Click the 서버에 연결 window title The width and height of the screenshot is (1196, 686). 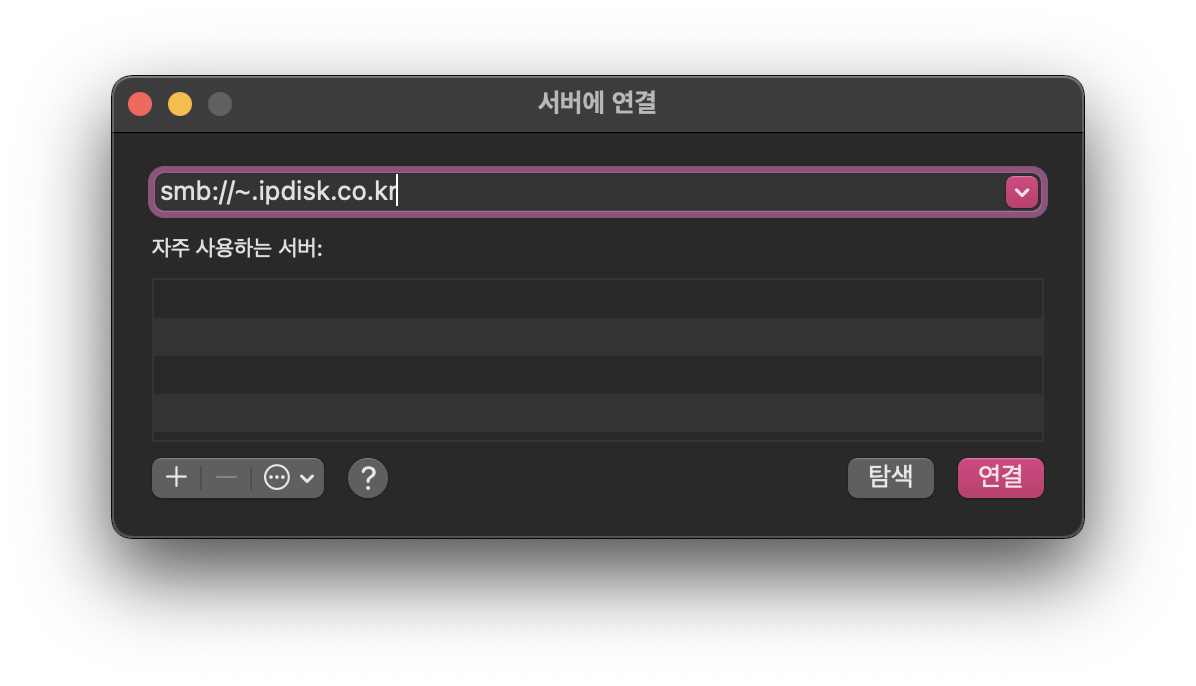click(597, 102)
